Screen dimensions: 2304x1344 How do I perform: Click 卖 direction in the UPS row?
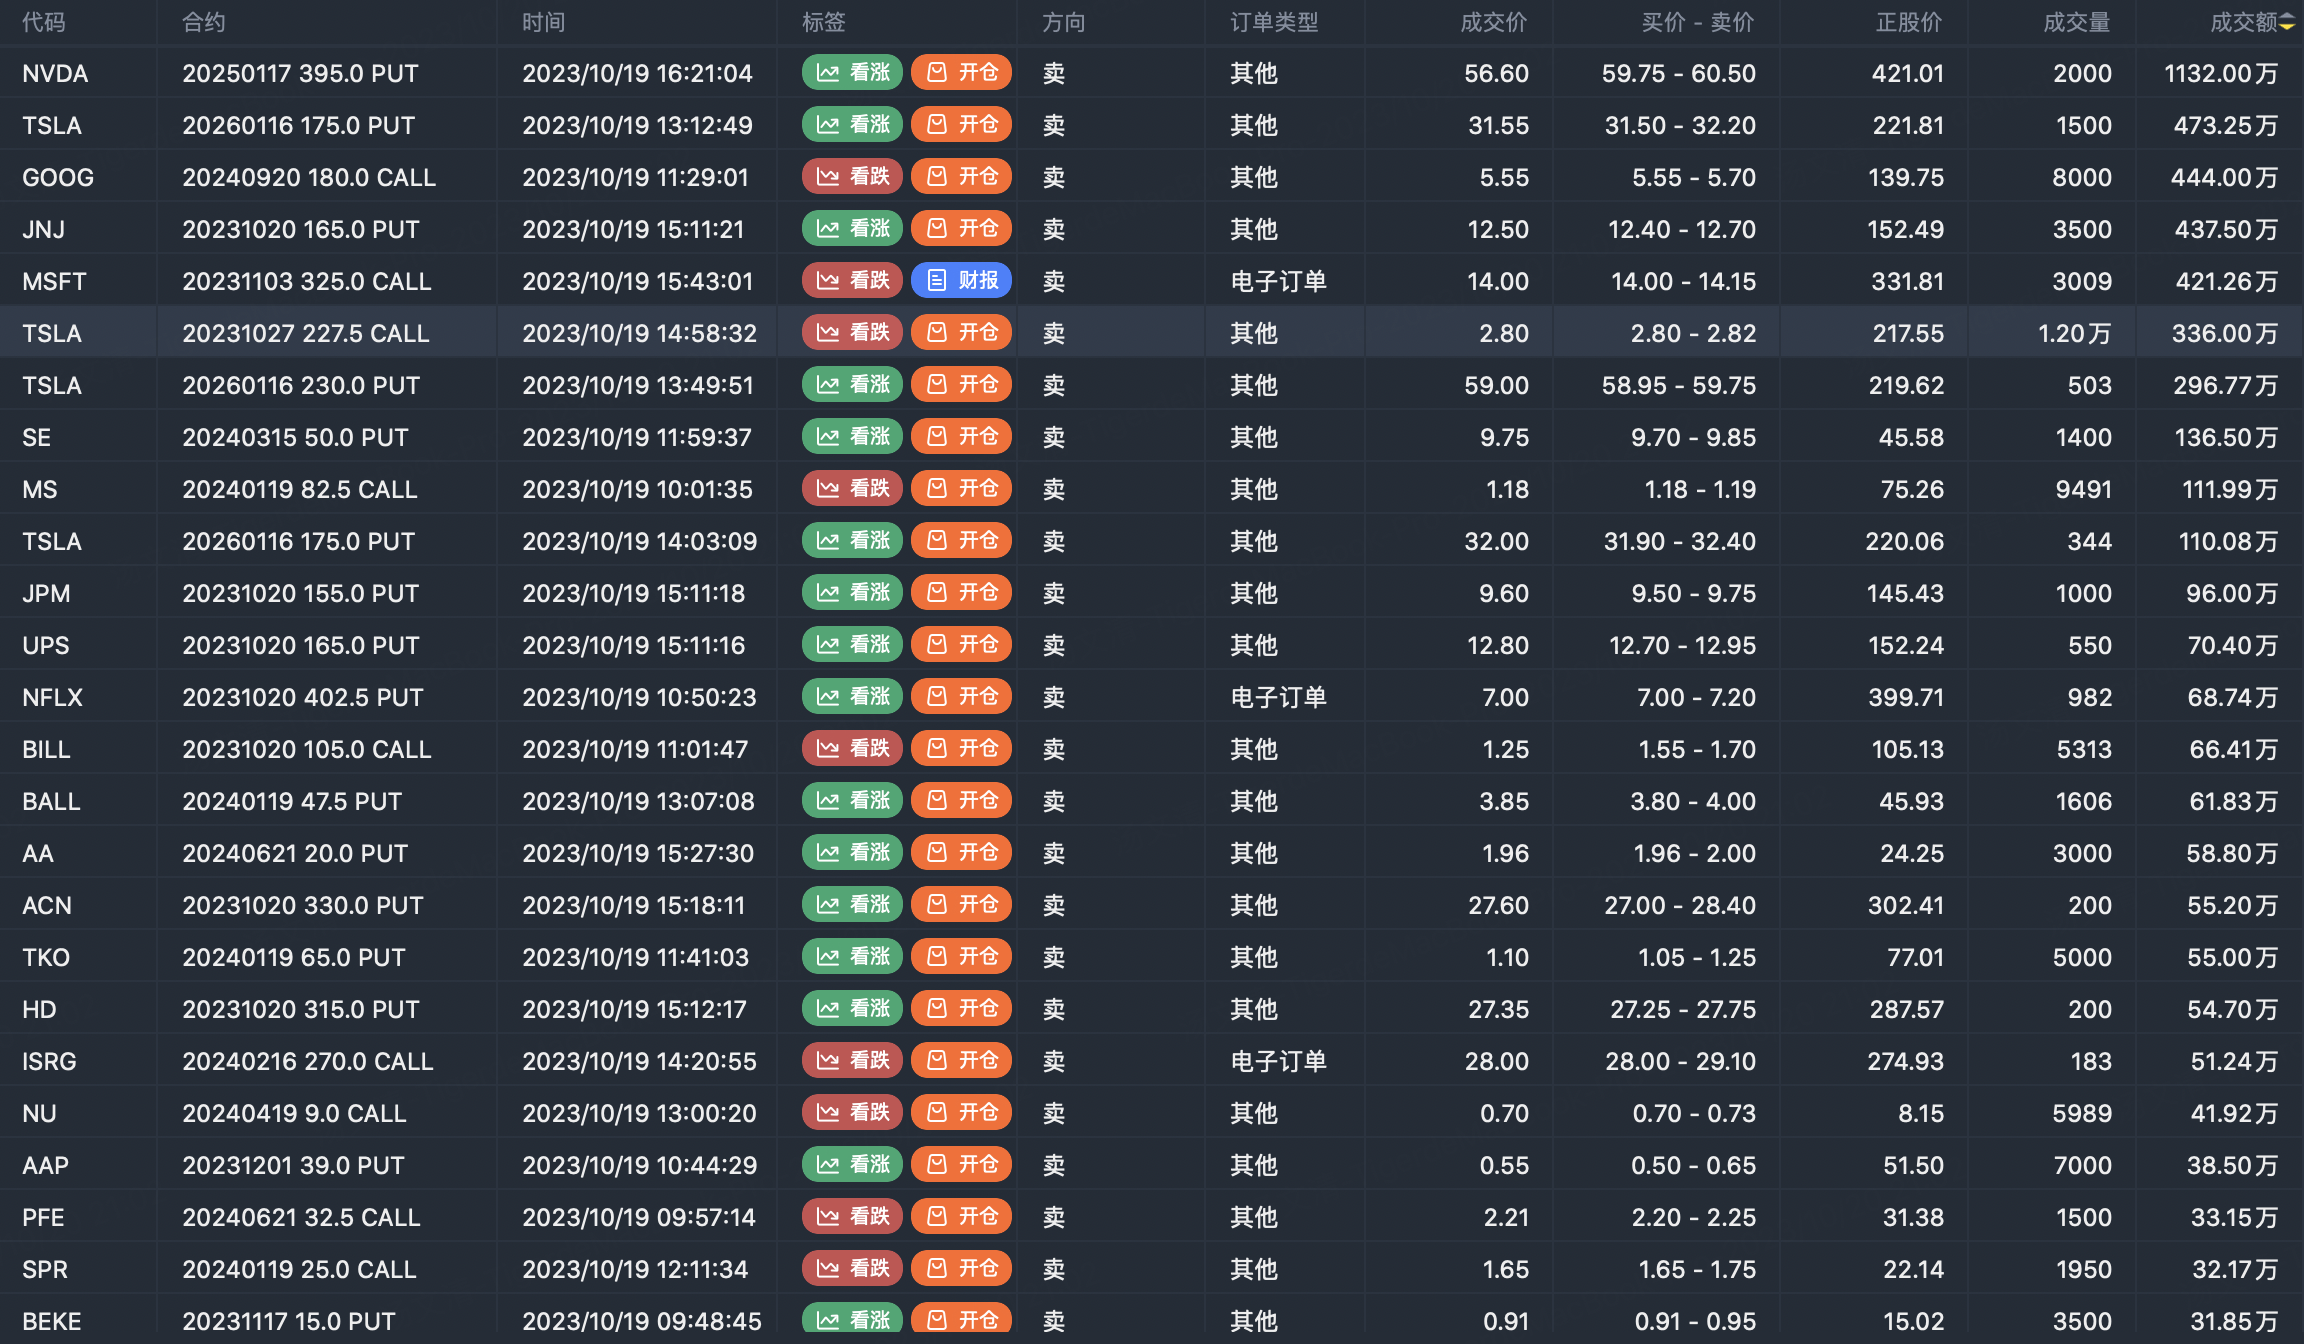1054,645
